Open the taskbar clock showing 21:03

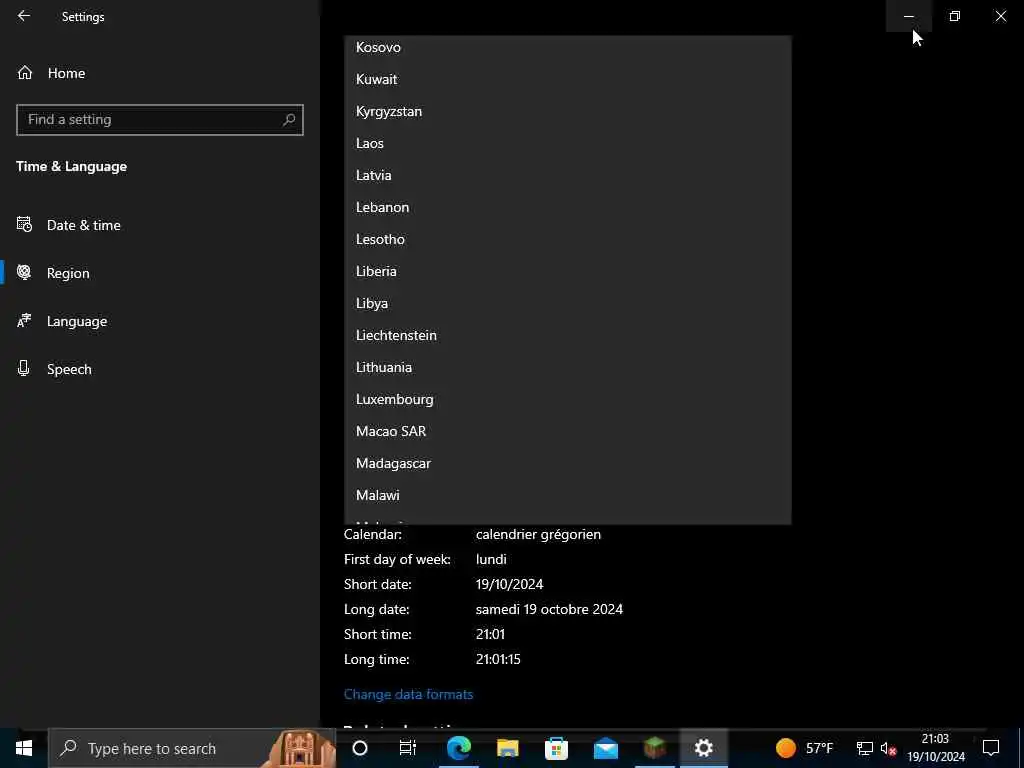936,748
